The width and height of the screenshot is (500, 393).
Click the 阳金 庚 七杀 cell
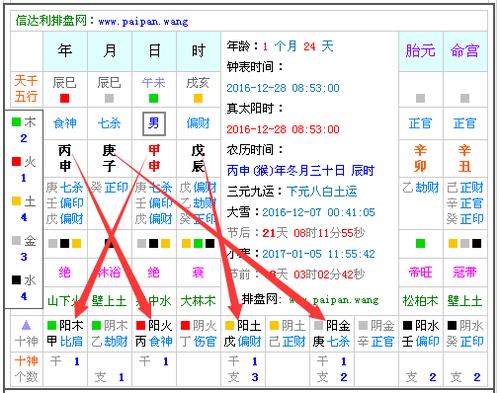(332, 333)
